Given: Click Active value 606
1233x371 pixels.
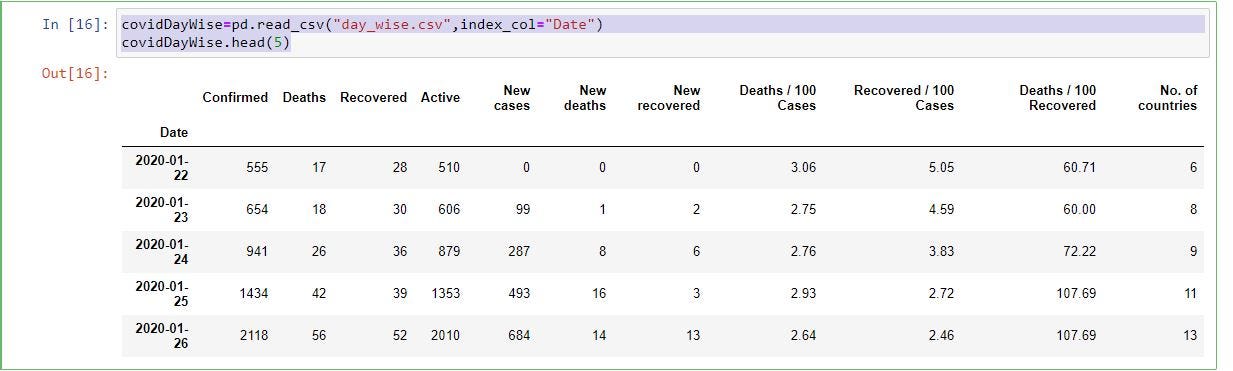Looking at the screenshot, I should click(x=448, y=210).
